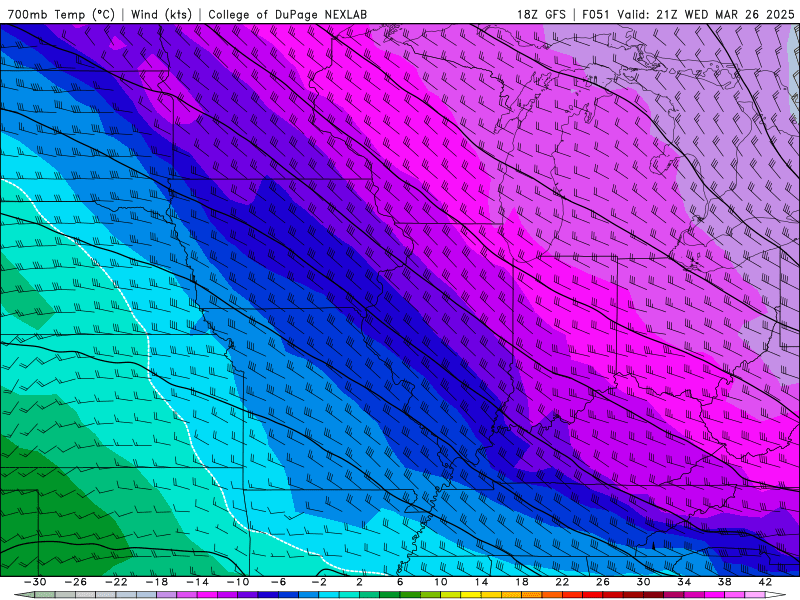
Task: Select the '18Z GFS' model run label
Action: click(x=541, y=14)
